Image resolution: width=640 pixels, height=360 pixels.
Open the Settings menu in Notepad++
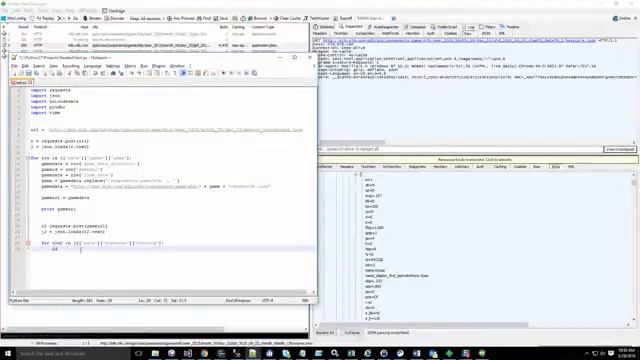click(113, 66)
